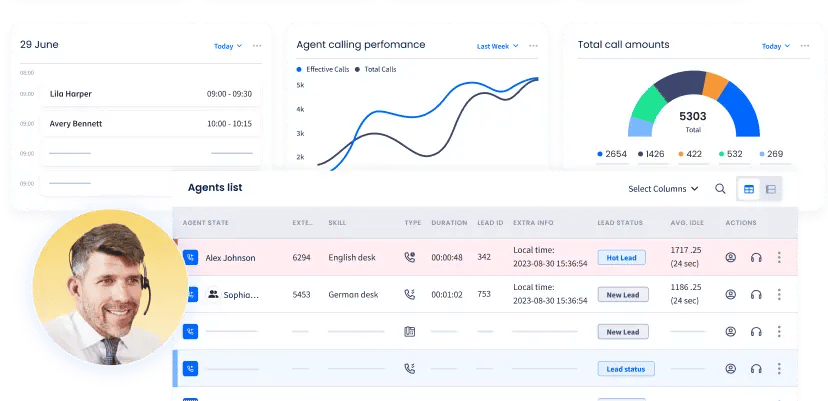
Task: Open more actions menu in Sophia row
Action: click(x=779, y=294)
